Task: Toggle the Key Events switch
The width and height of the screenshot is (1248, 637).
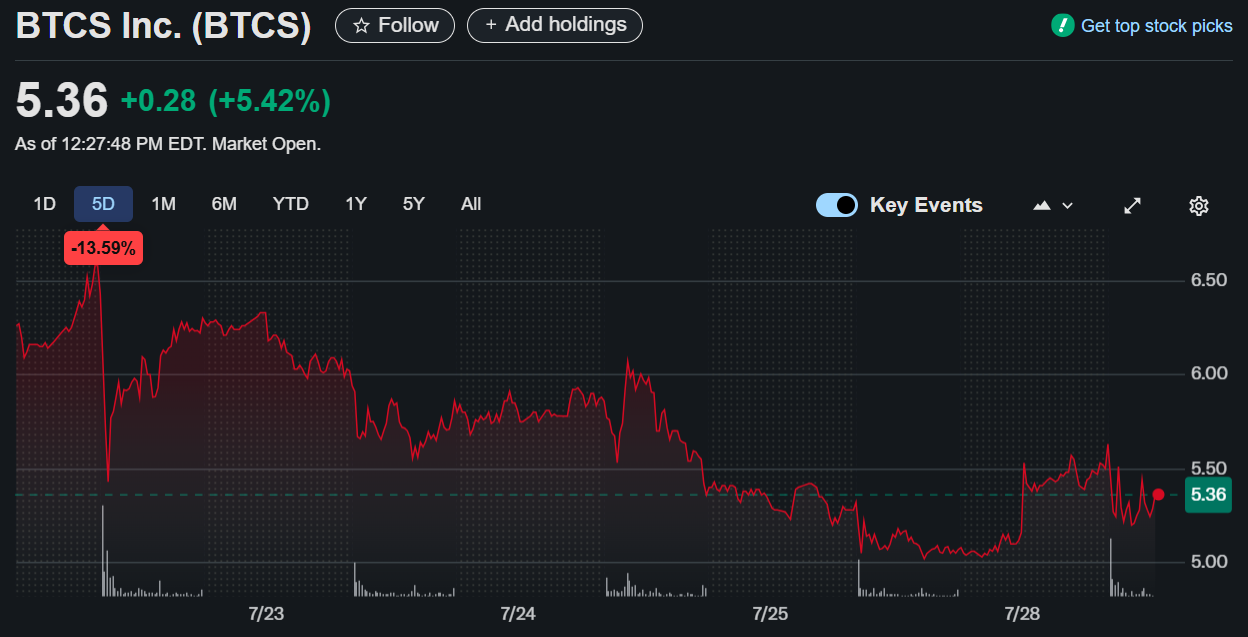Action: pyautogui.click(x=837, y=205)
